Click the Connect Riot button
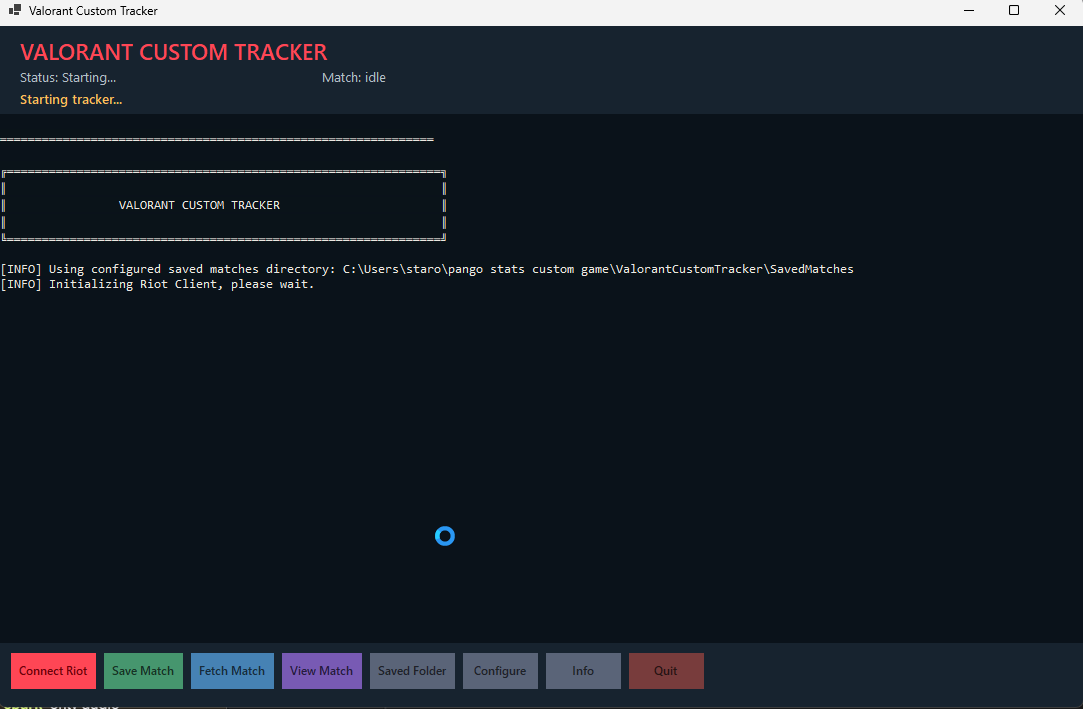 [x=53, y=670]
